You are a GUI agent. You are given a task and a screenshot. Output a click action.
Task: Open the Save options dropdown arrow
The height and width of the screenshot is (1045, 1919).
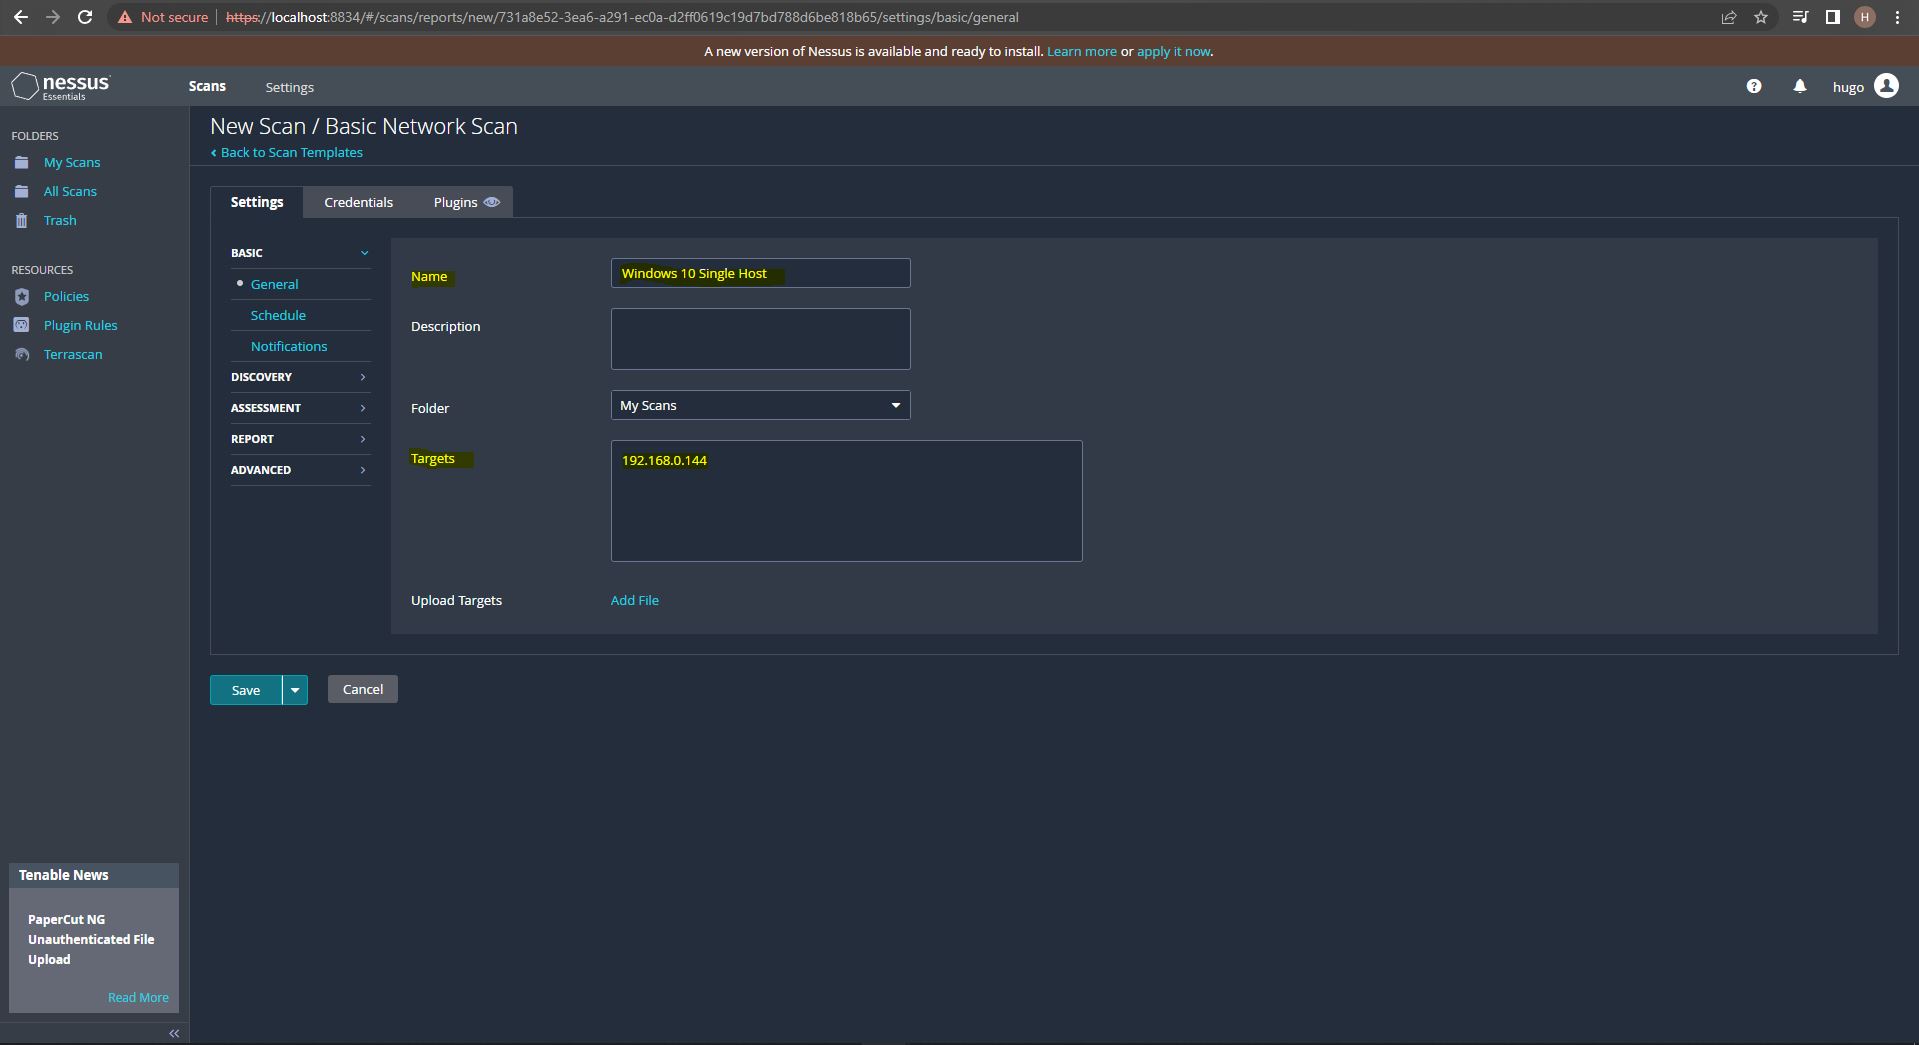point(295,689)
